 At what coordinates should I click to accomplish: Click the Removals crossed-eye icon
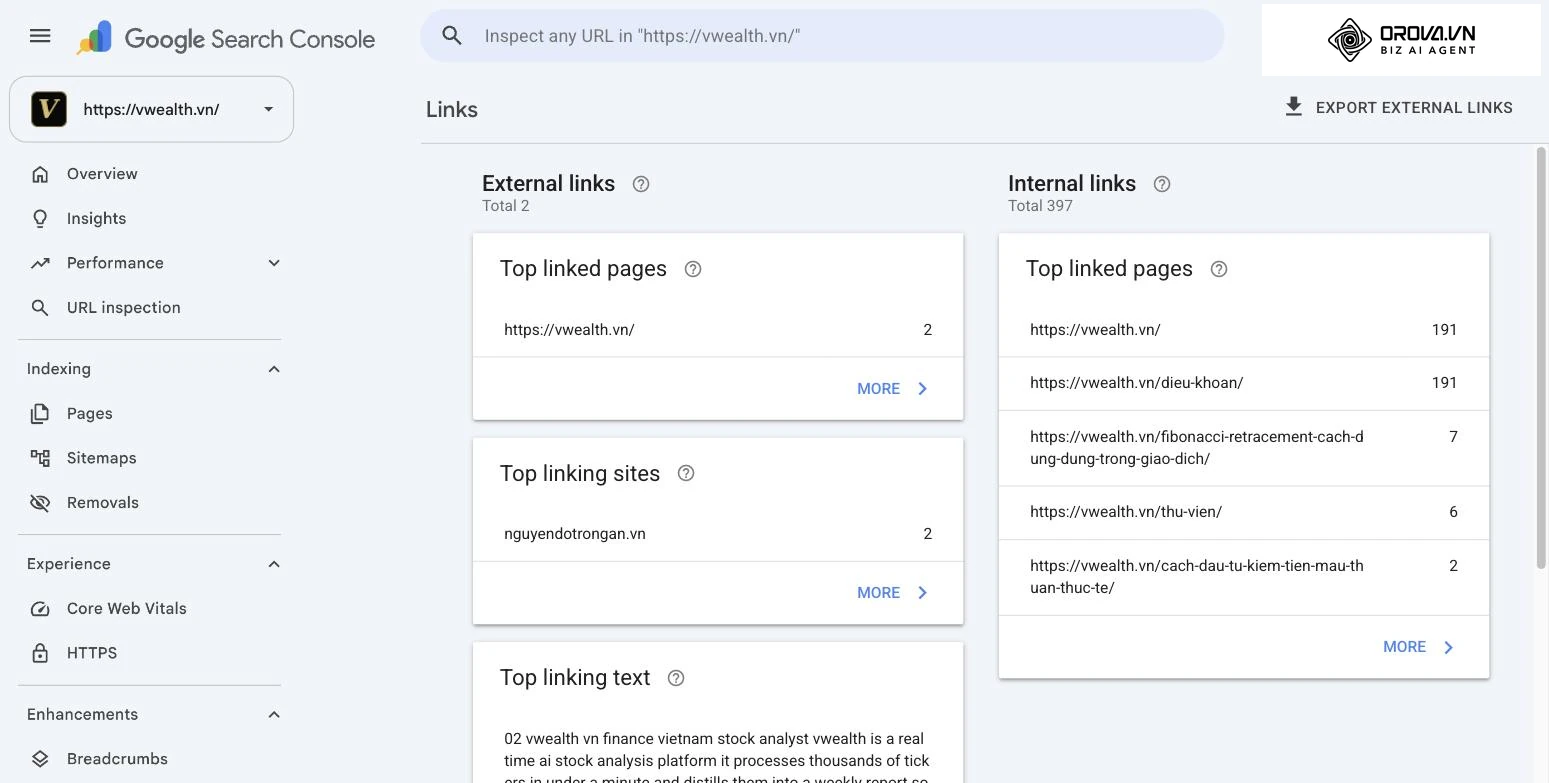pyautogui.click(x=40, y=503)
